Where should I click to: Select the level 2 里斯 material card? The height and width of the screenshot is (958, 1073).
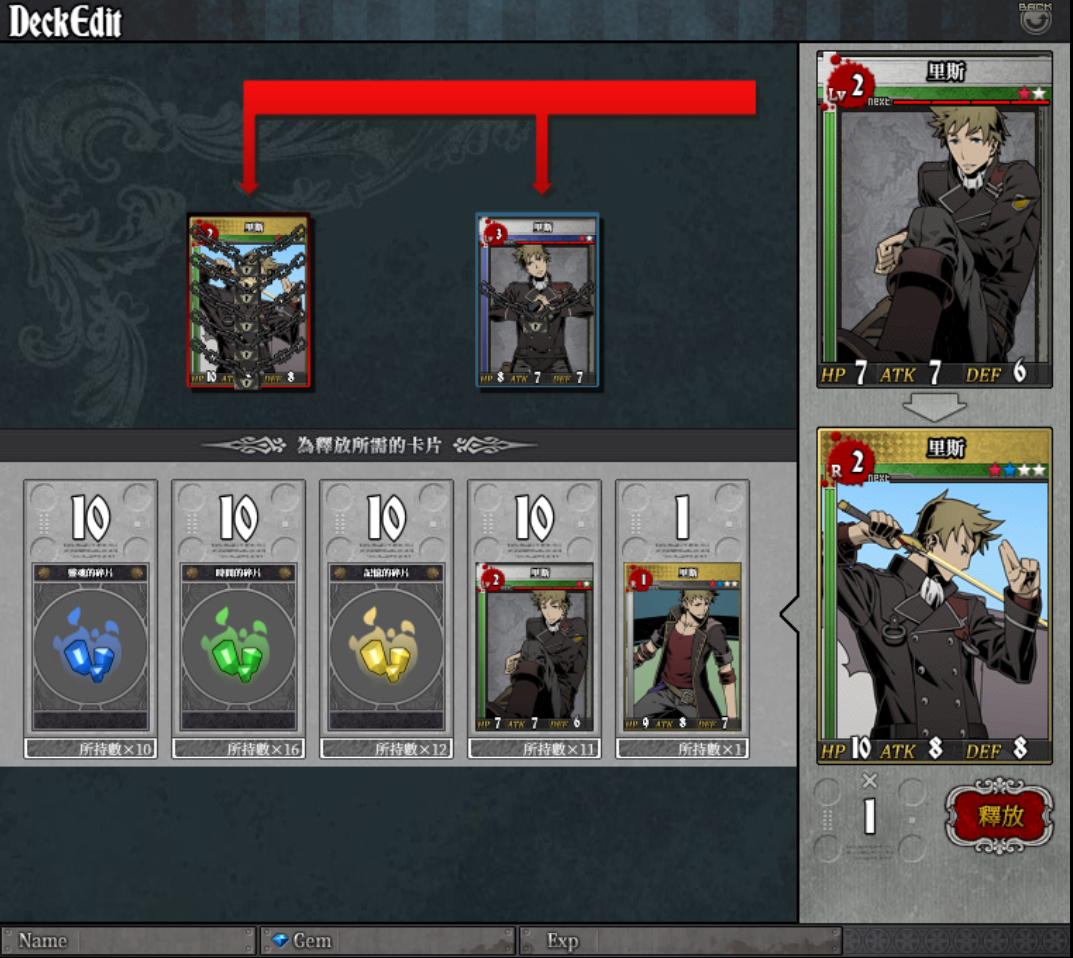(x=534, y=647)
